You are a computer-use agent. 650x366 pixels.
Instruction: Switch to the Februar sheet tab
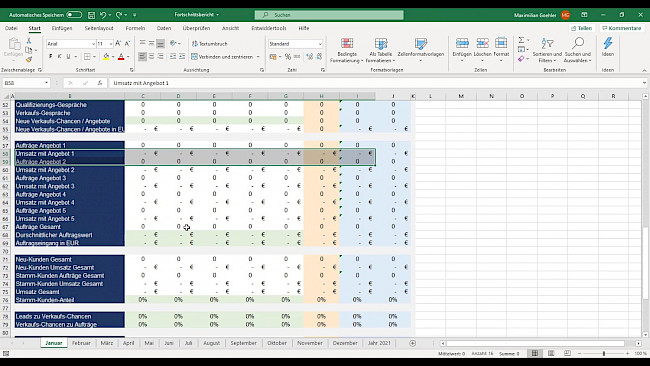[81, 343]
